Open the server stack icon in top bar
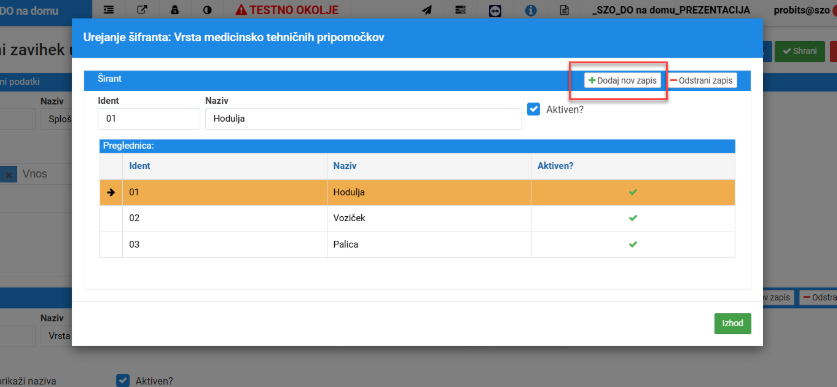The image size is (837, 387). pos(461,10)
